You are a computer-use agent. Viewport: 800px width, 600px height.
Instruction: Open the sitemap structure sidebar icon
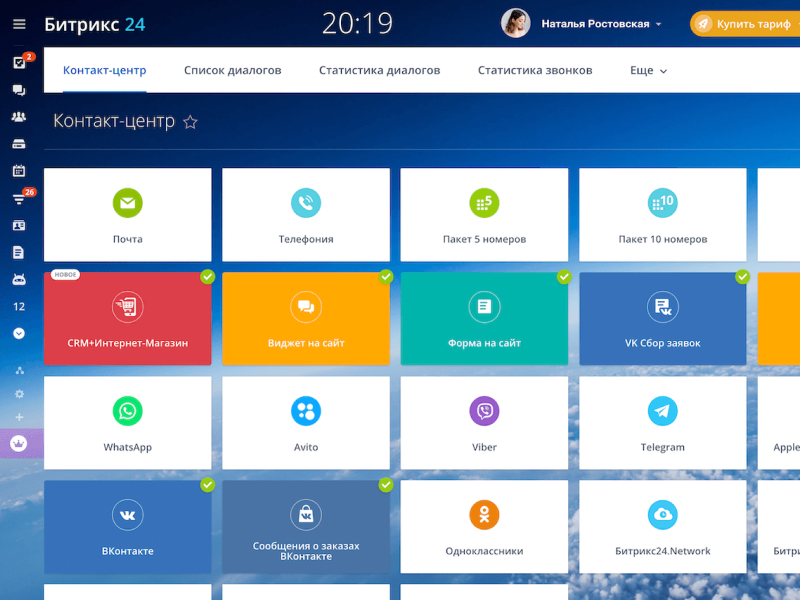click(19, 370)
